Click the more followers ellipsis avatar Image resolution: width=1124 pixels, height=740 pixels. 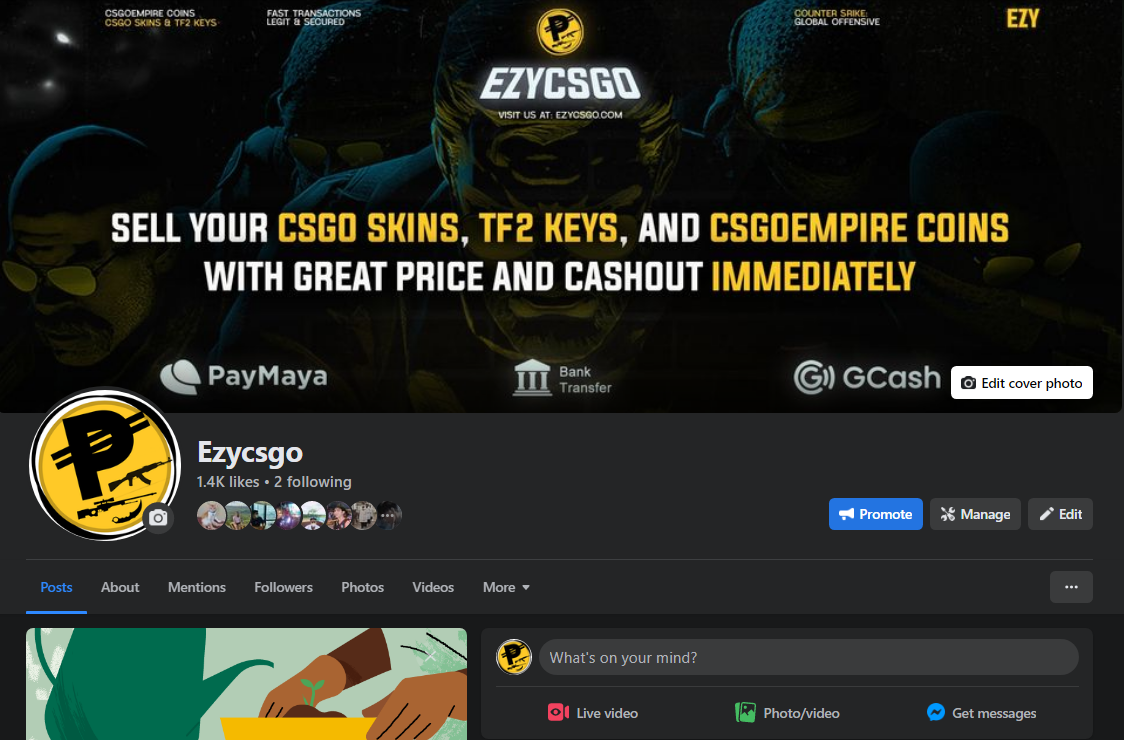(x=389, y=515)
